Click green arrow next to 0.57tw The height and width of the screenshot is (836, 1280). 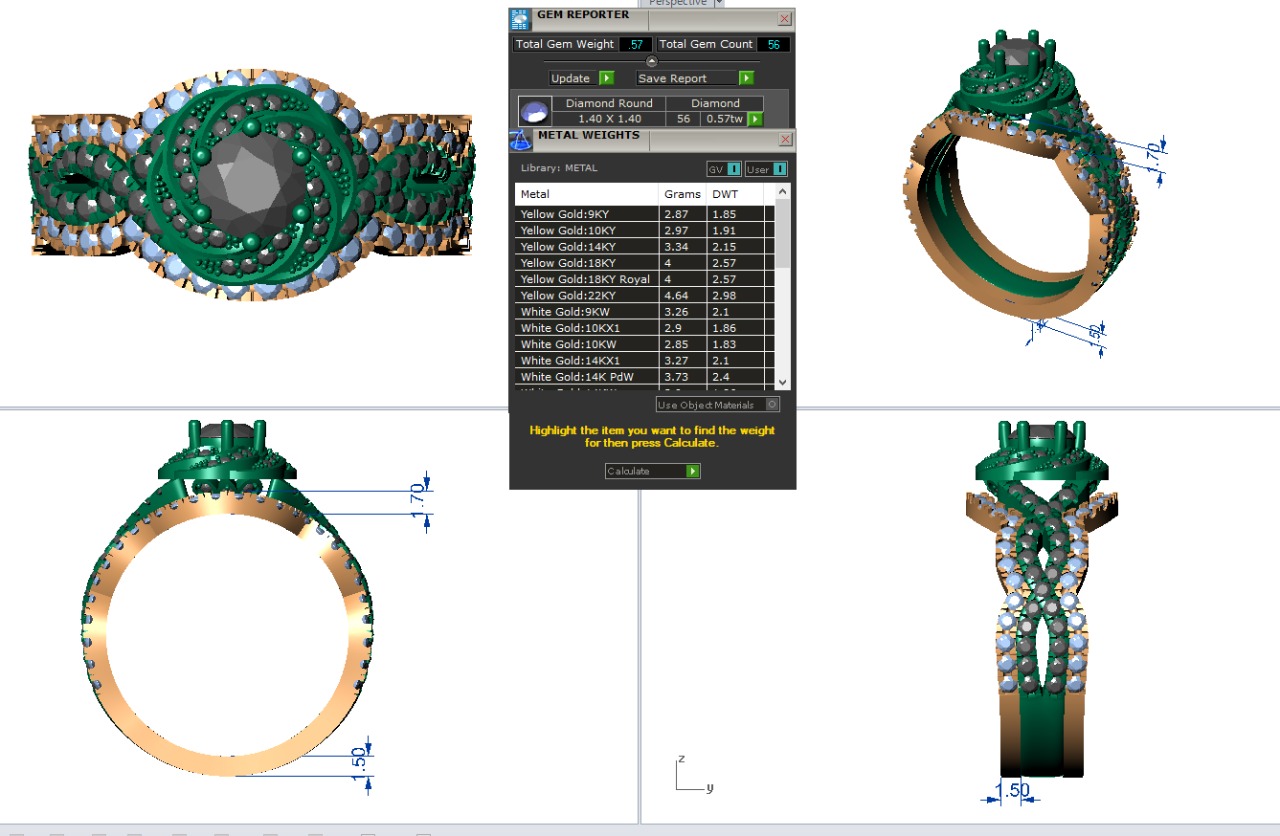755,119
